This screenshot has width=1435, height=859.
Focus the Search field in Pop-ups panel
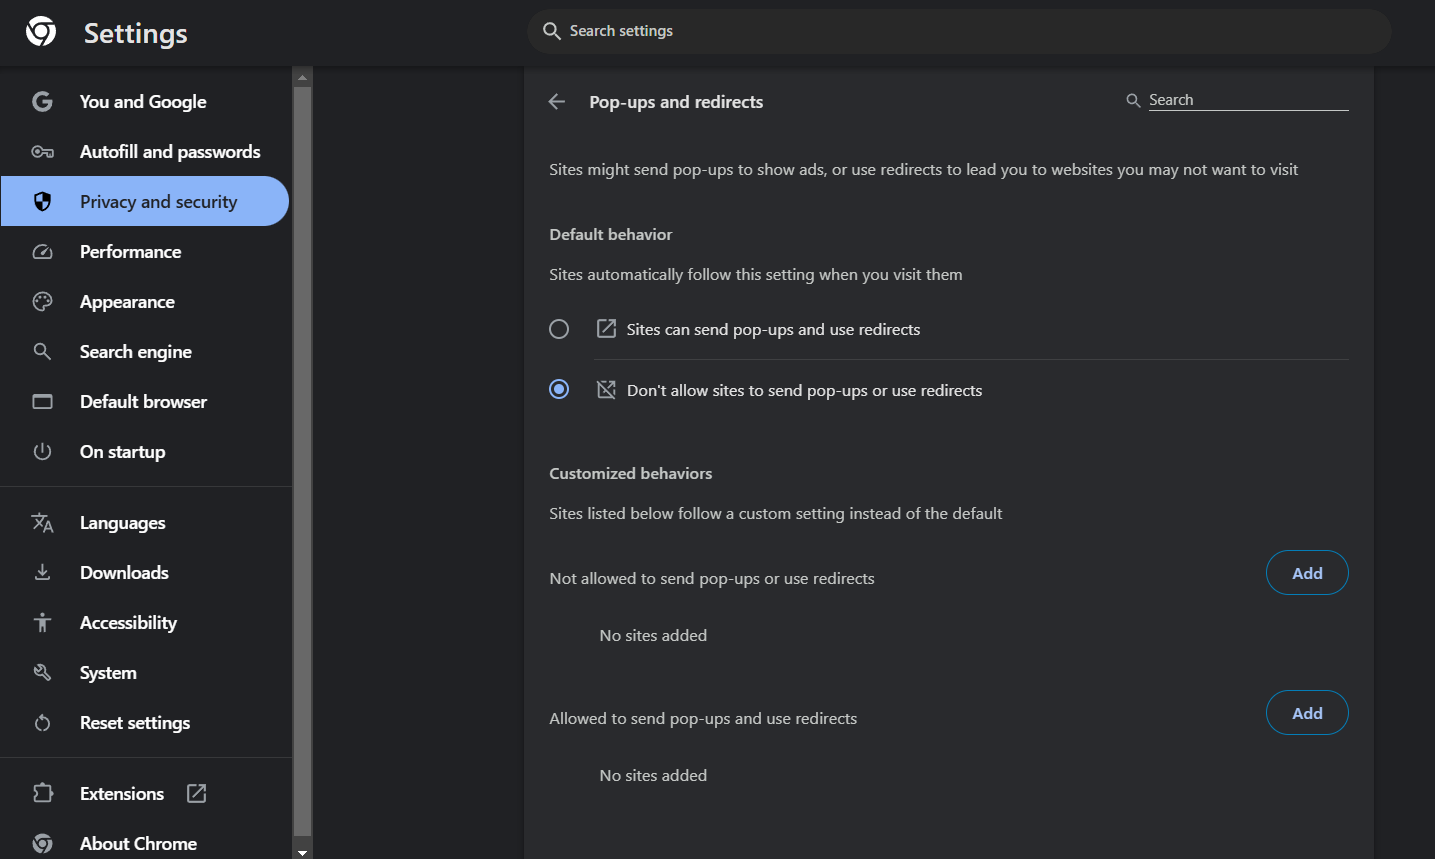point(1246,100)
